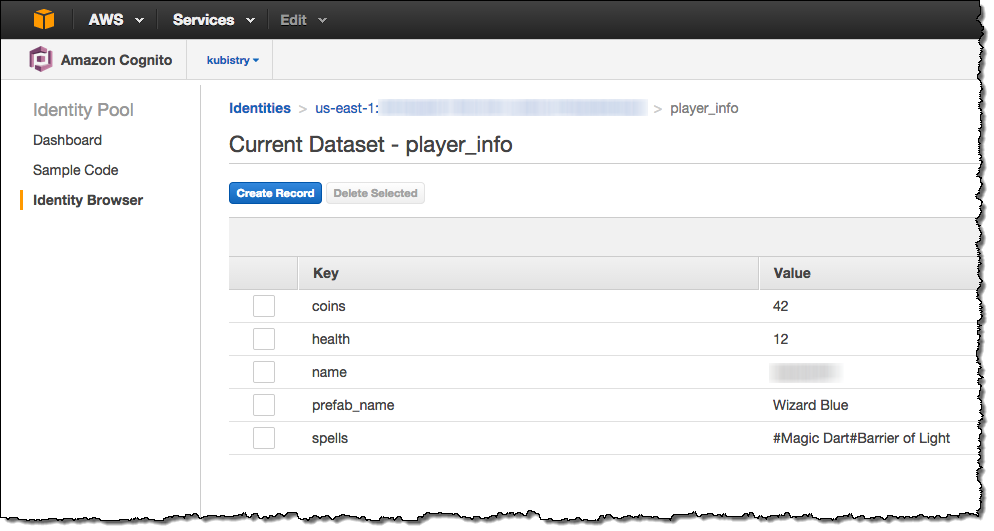
Task: Open the kubistry pool selector
Action: 232,60
